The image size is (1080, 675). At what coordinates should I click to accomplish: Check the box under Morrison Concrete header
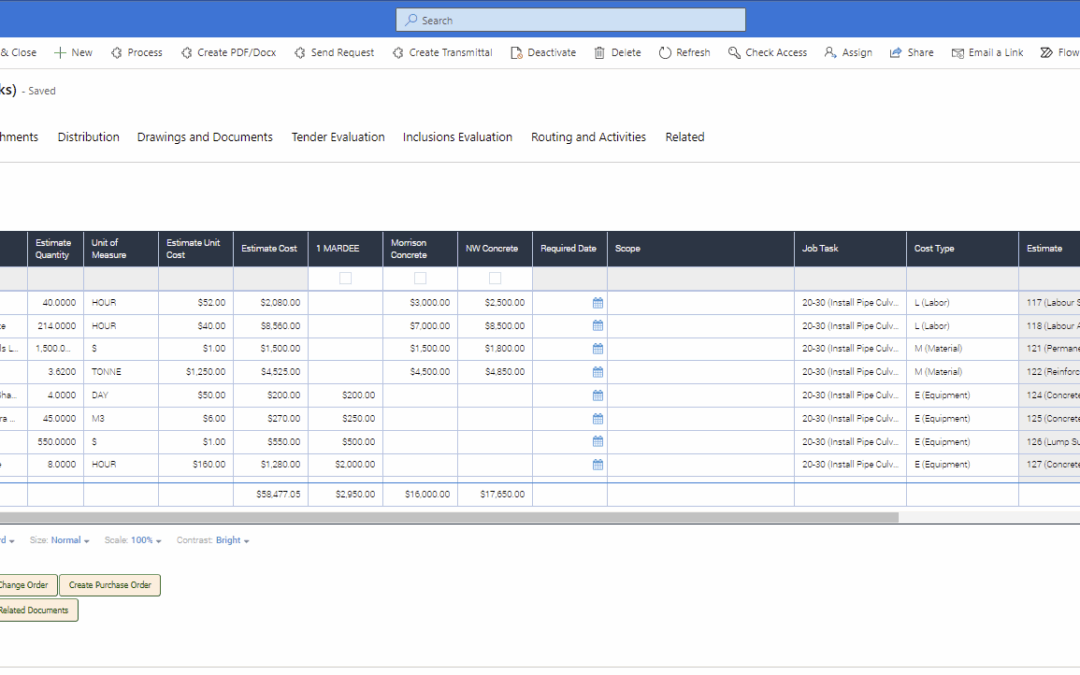[x=419, y=278]
